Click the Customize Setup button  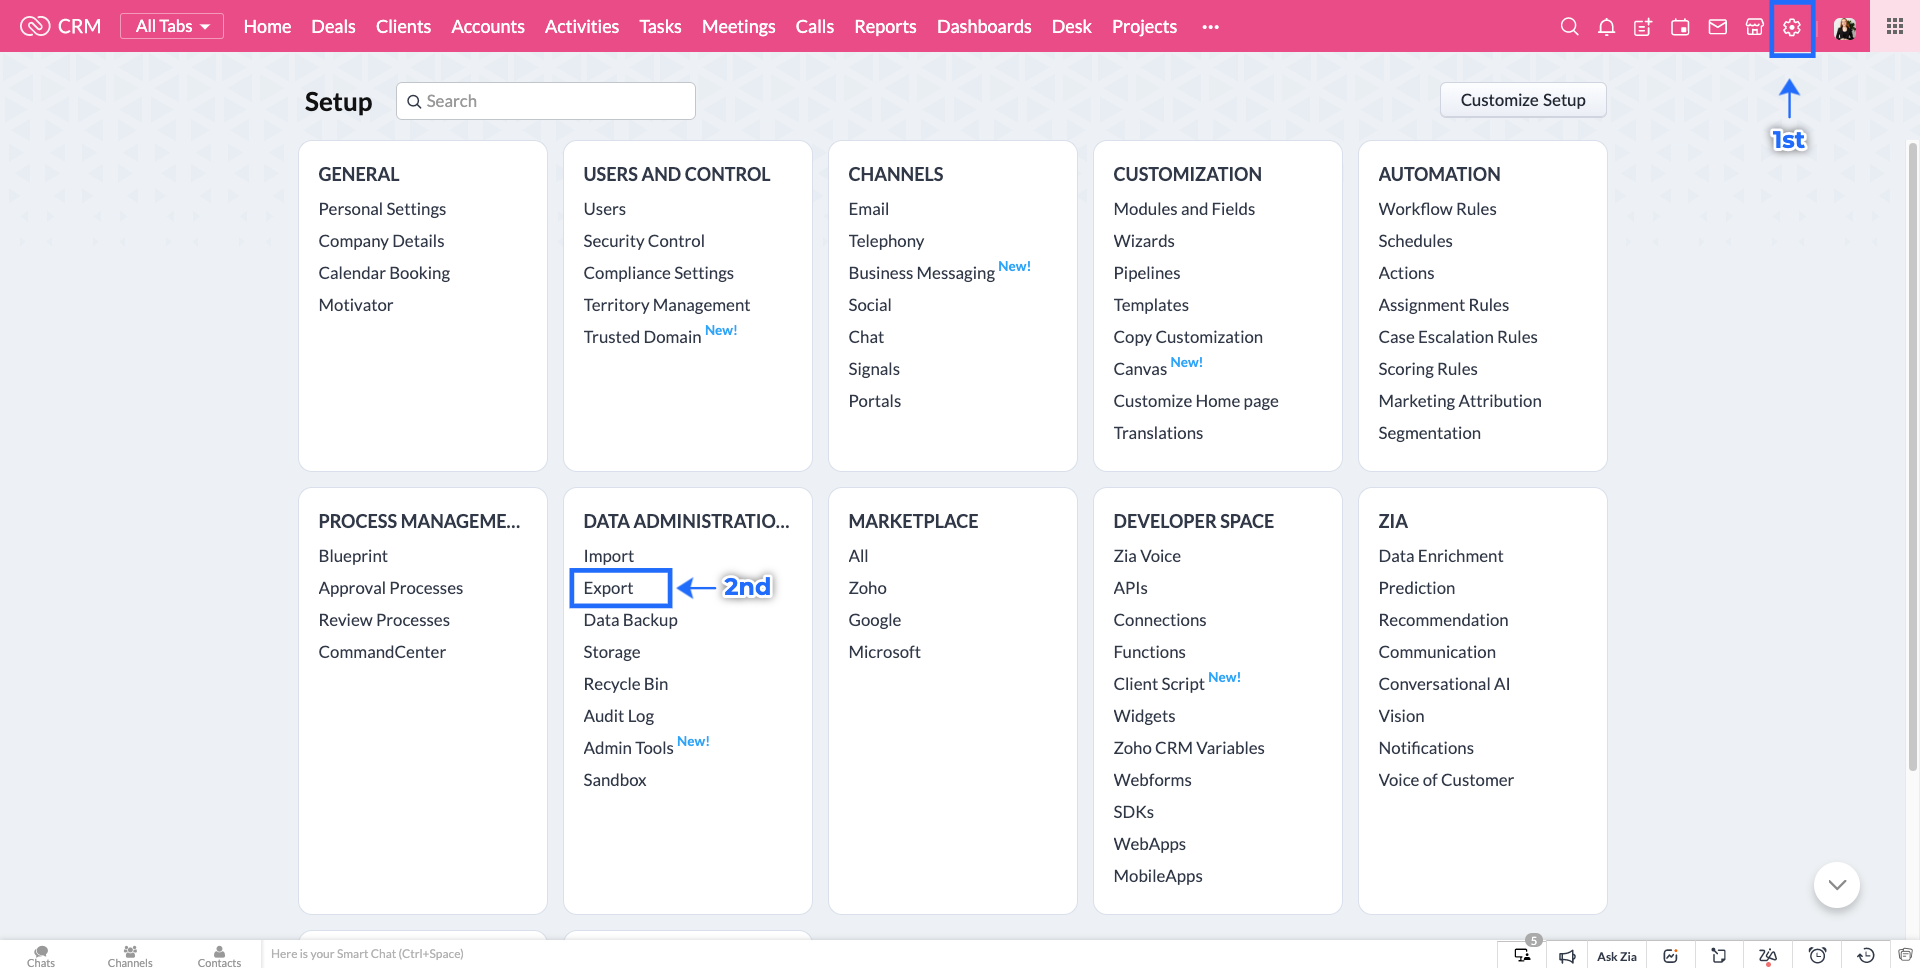click(1522, 100)
